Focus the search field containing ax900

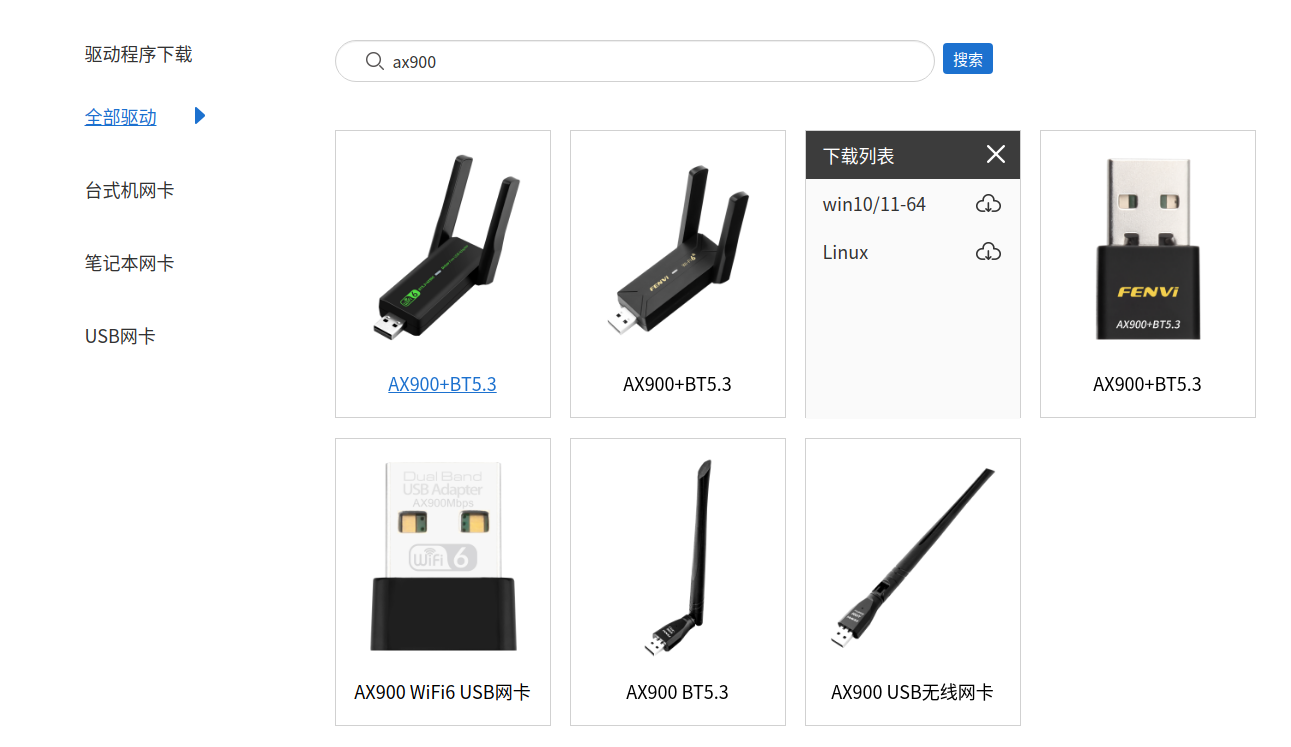click(x=634, y=61)
